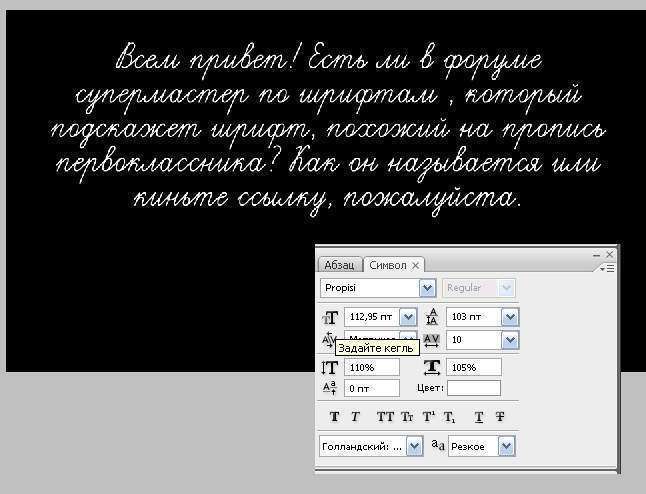Edit the tracking value 10 field
The height and width of the screenshot is (494, 646).
click(x=474, y=340)
